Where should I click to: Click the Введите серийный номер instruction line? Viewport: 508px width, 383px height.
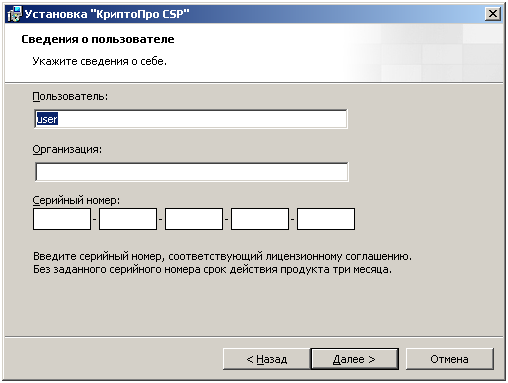[x=222, y=256]
